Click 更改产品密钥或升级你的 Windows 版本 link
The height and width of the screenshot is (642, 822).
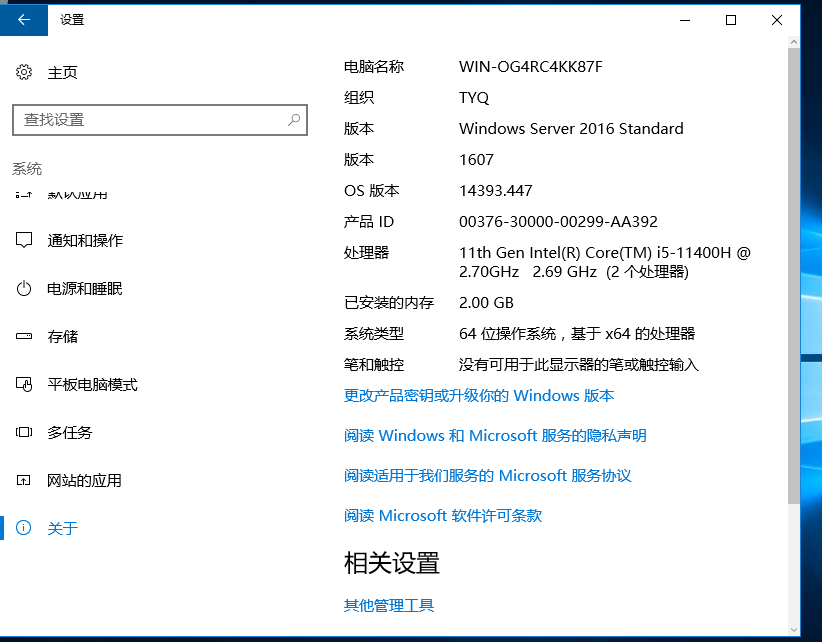click(479, 396)
